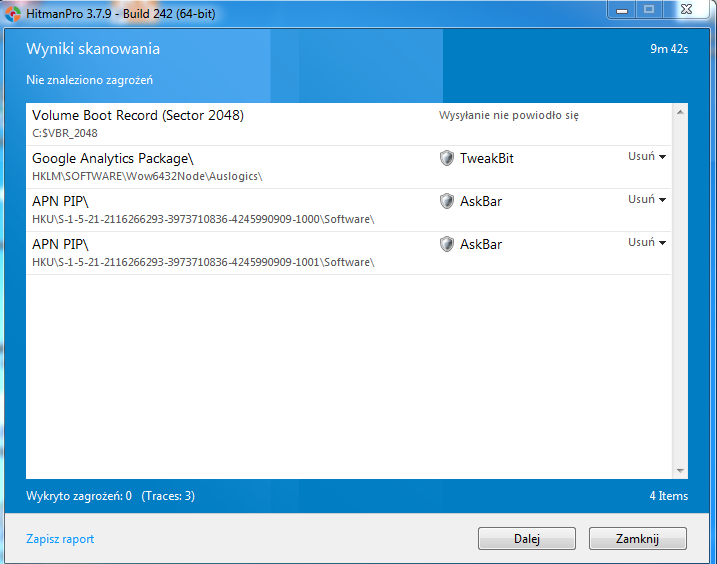The width and height of the screenshot is (717, 564).
Task: Click the Zamknij button
Action: (x=637, y=538)
